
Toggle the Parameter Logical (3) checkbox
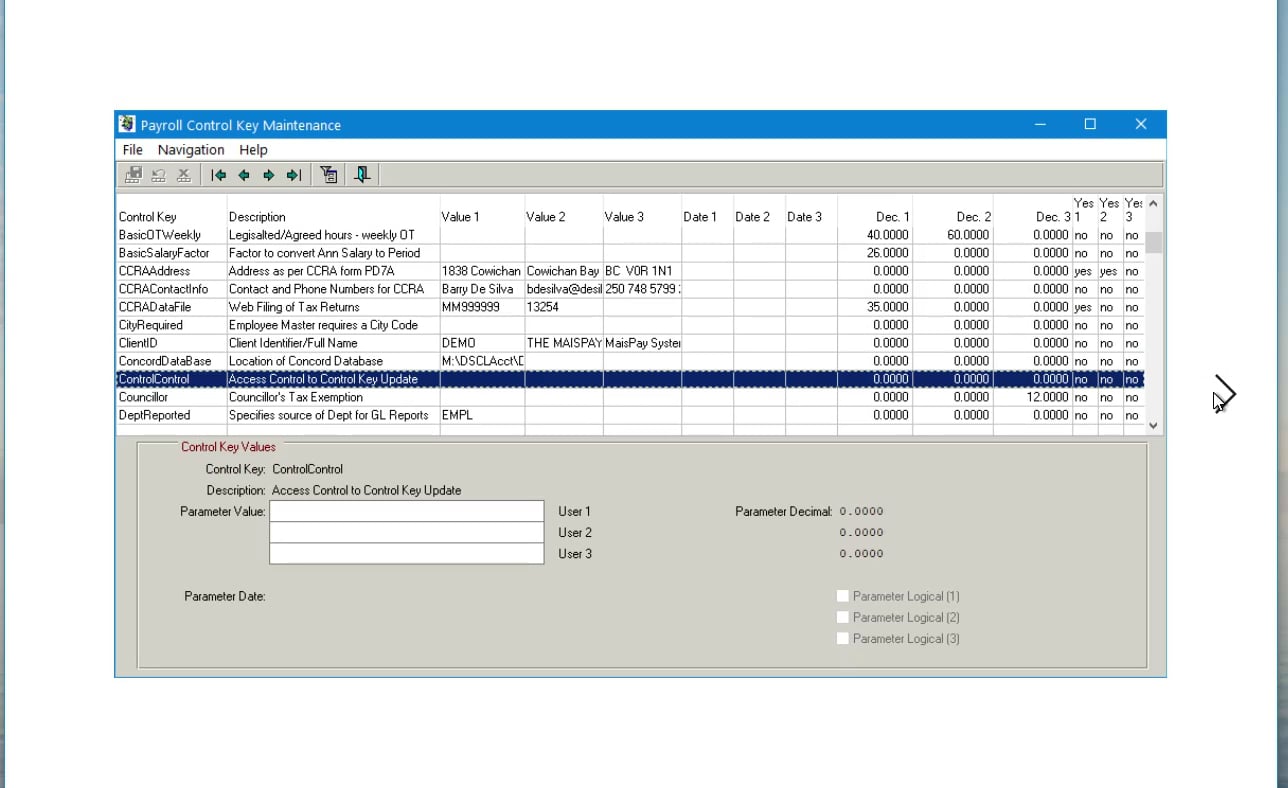click(843, 638)
